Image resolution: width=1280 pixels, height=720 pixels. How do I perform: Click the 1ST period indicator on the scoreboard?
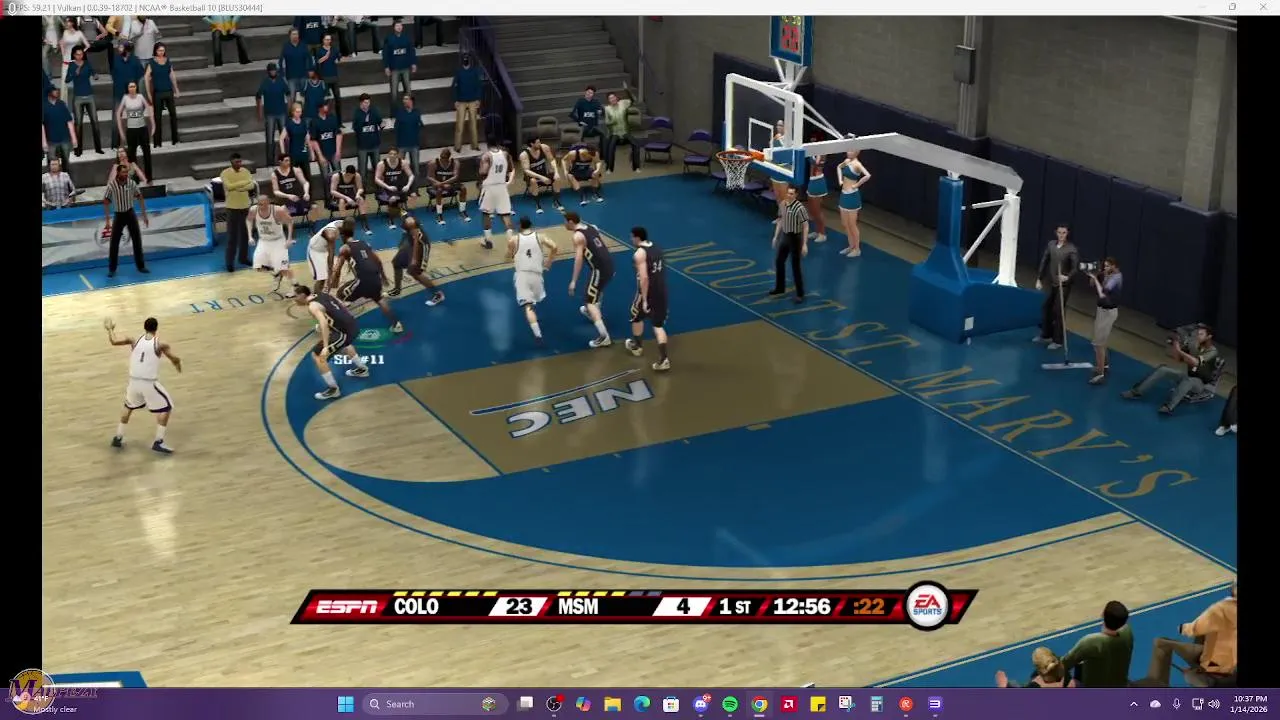point(735,607)
